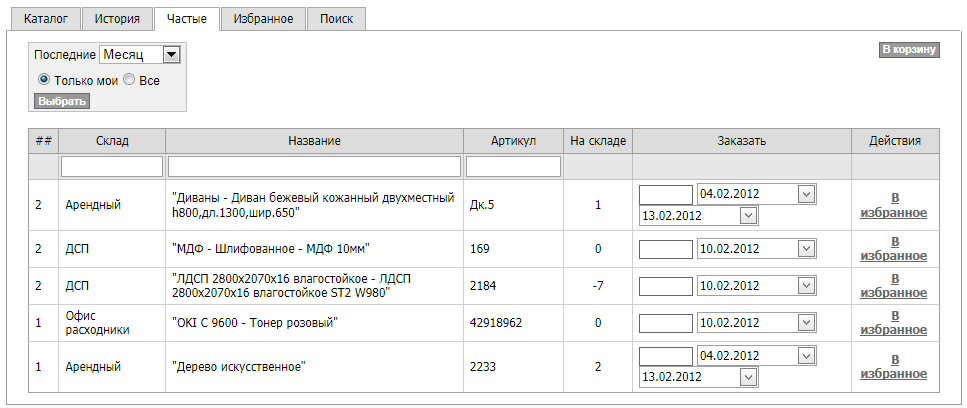Focus the Склад filter field
967x408 pixels.
[112, 166]
